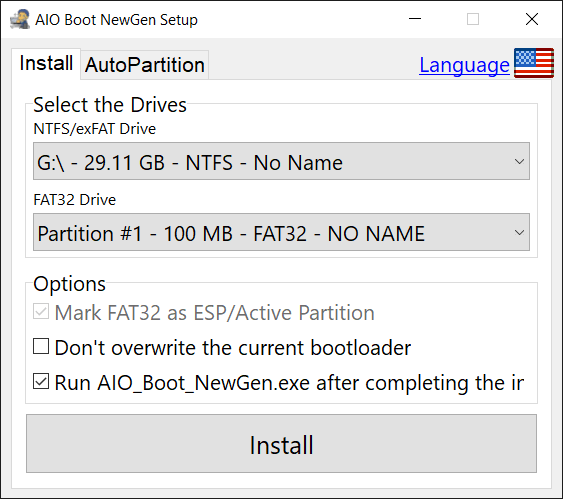Click the 'Select the Drives' group heading
Image resolution: width=563 pixels, height=499 pixels.
(110, 105)
